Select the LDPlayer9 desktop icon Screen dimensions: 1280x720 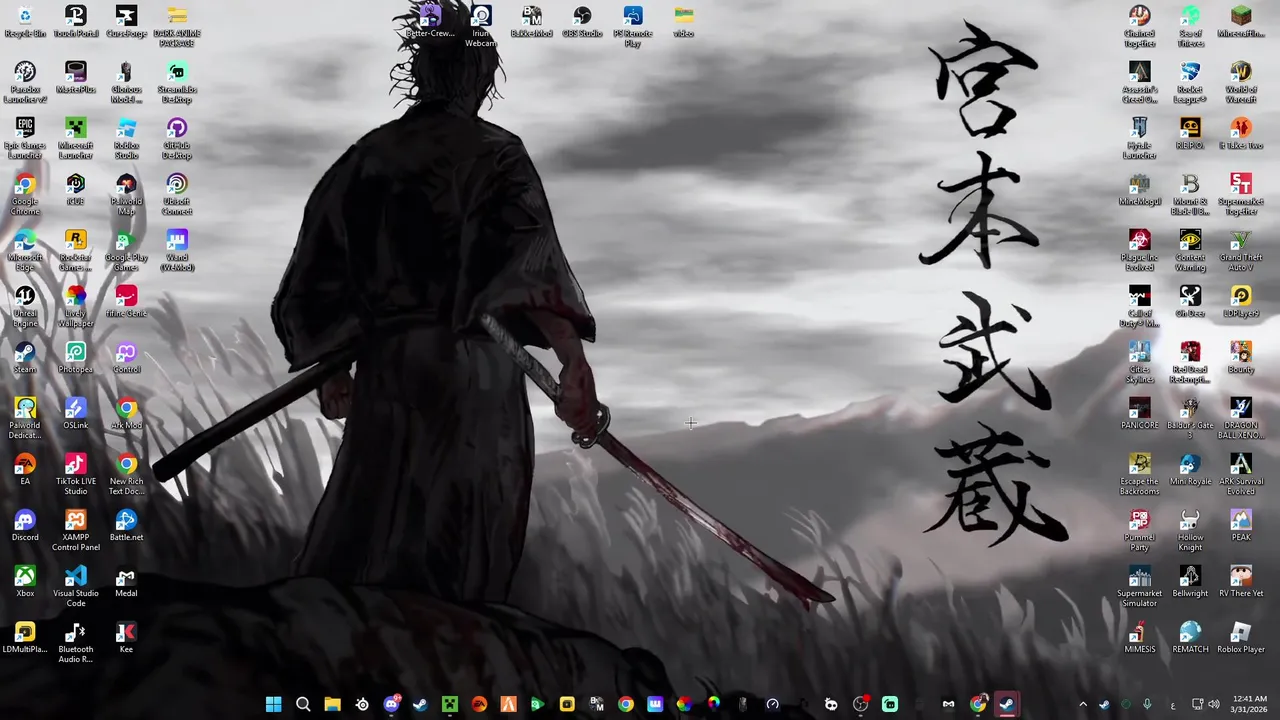pyautogui.click(x=1241, y=302)
